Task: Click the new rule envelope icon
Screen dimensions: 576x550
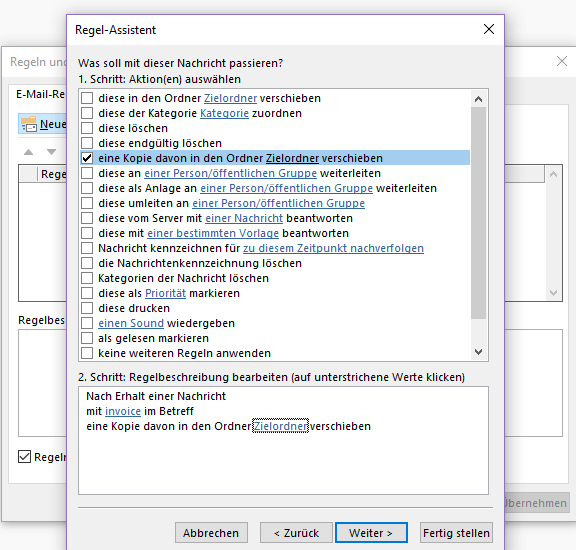Action: point(29,124)
